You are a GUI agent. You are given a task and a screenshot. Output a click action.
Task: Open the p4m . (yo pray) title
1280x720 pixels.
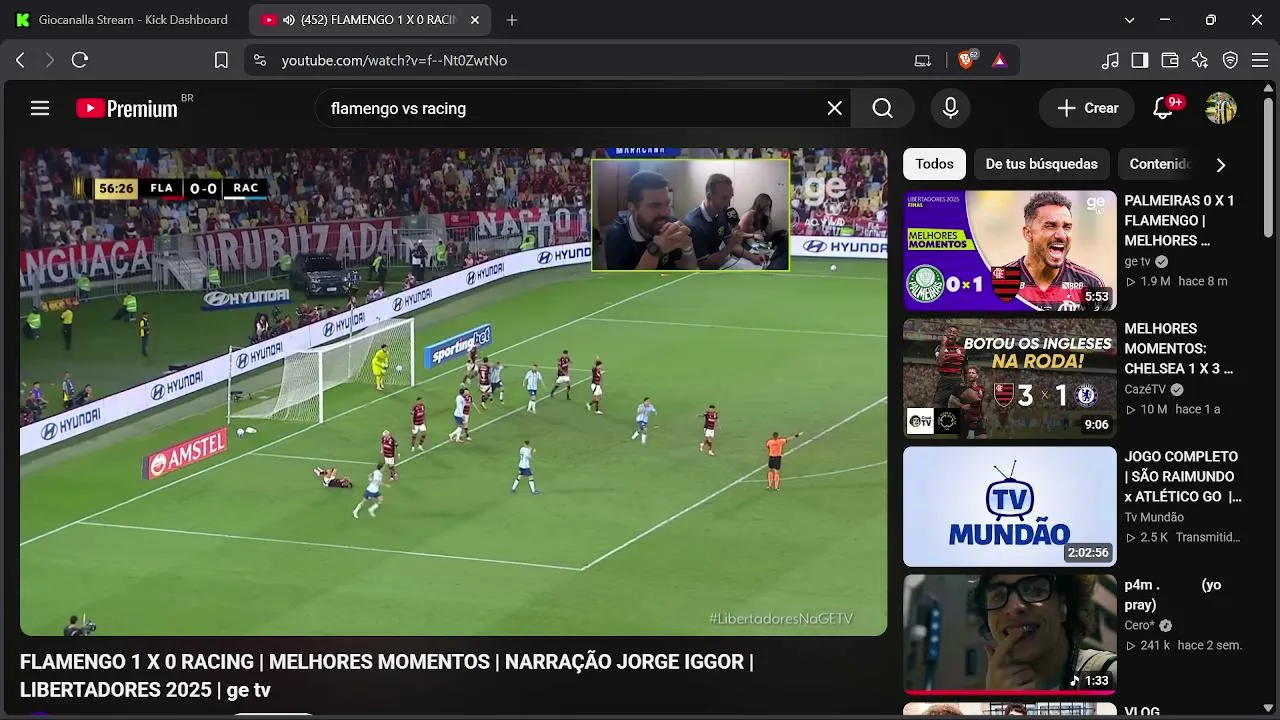coord(1172,595)
